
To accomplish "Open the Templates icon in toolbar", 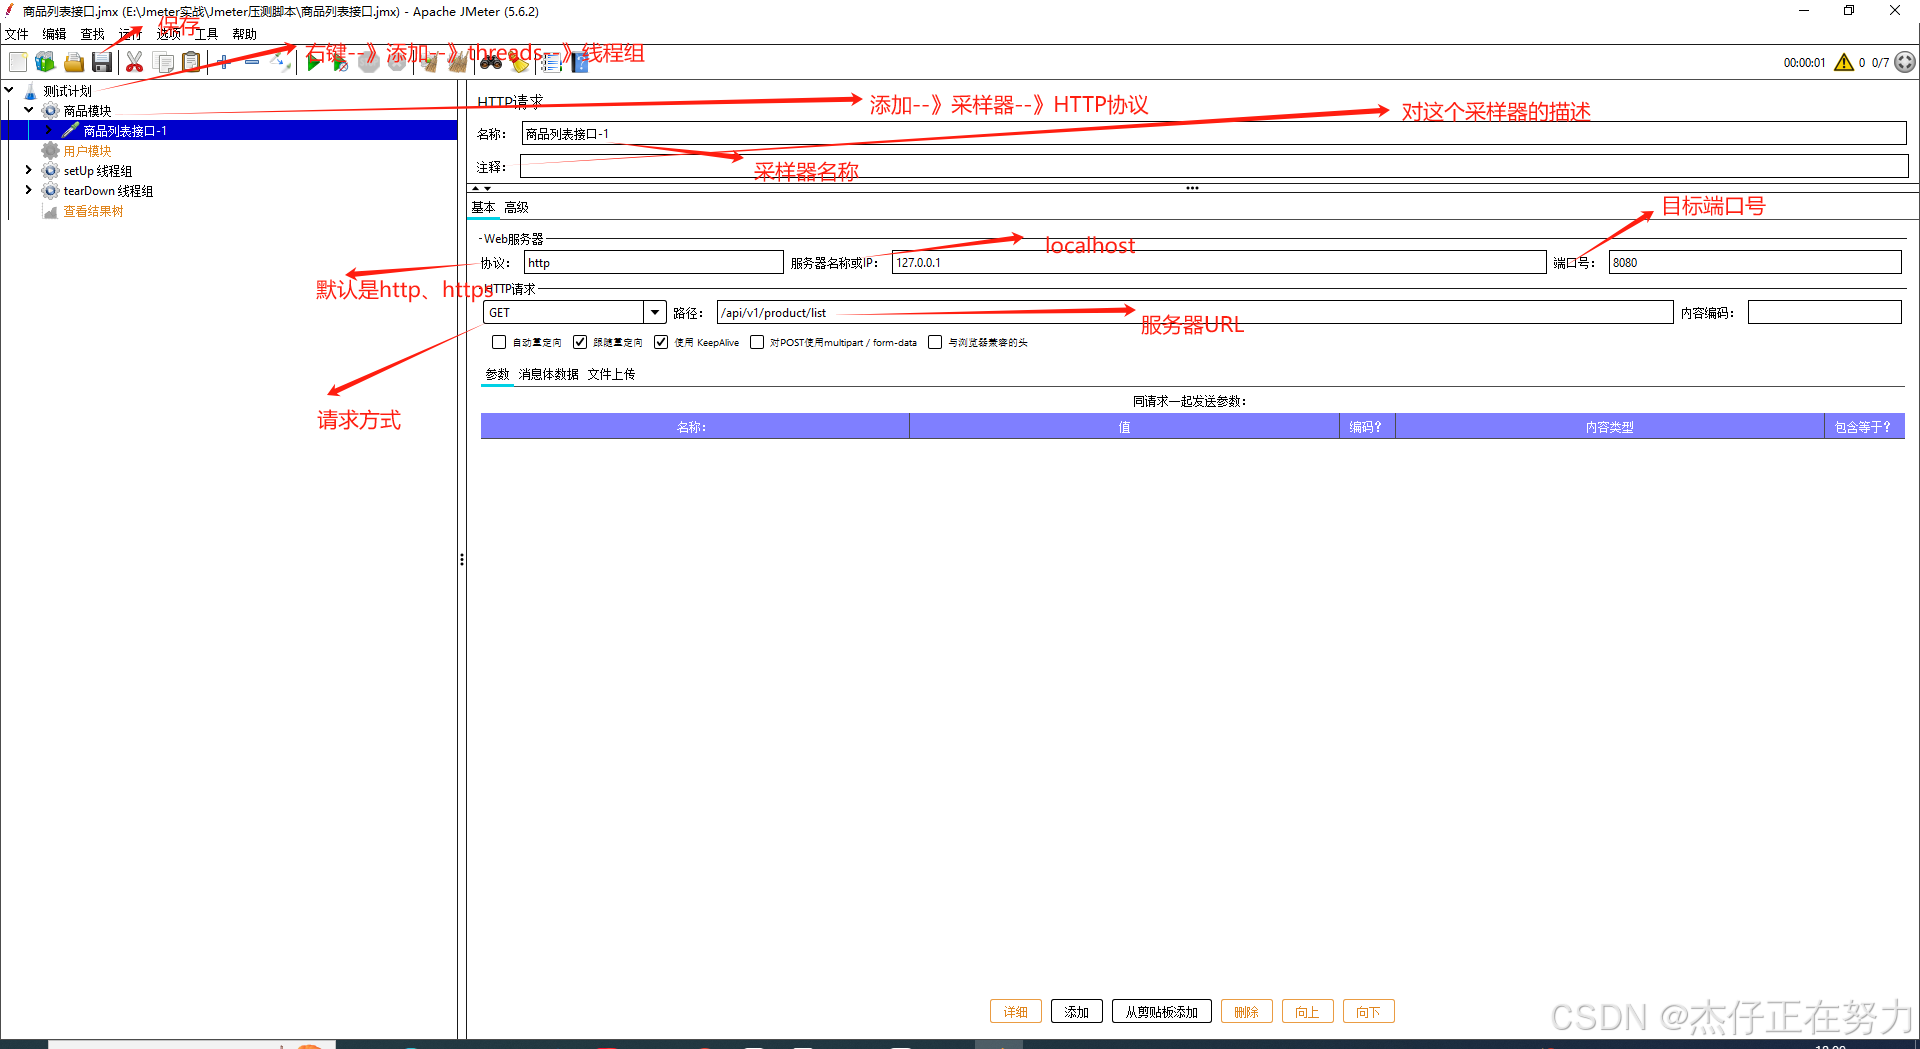I will point(45,63).
